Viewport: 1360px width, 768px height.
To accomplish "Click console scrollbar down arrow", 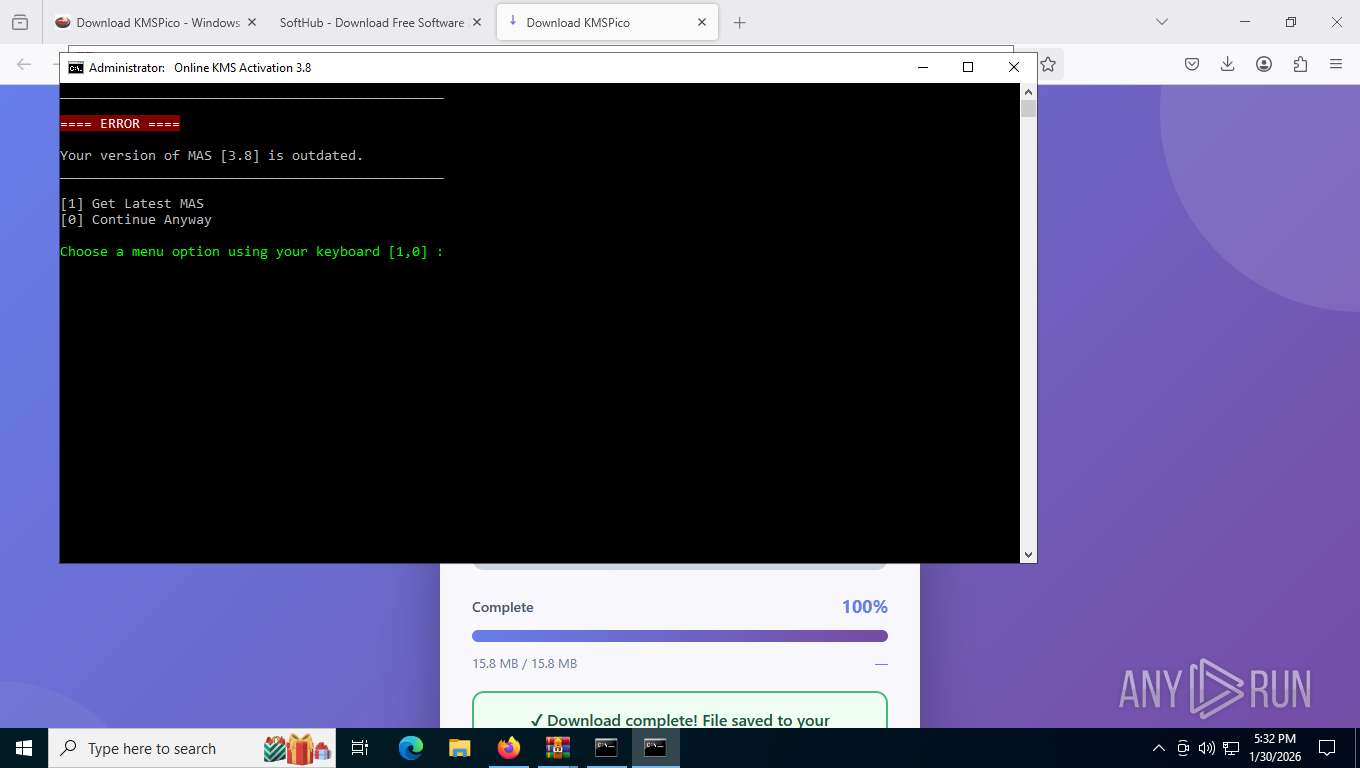I will (1028, 554).
